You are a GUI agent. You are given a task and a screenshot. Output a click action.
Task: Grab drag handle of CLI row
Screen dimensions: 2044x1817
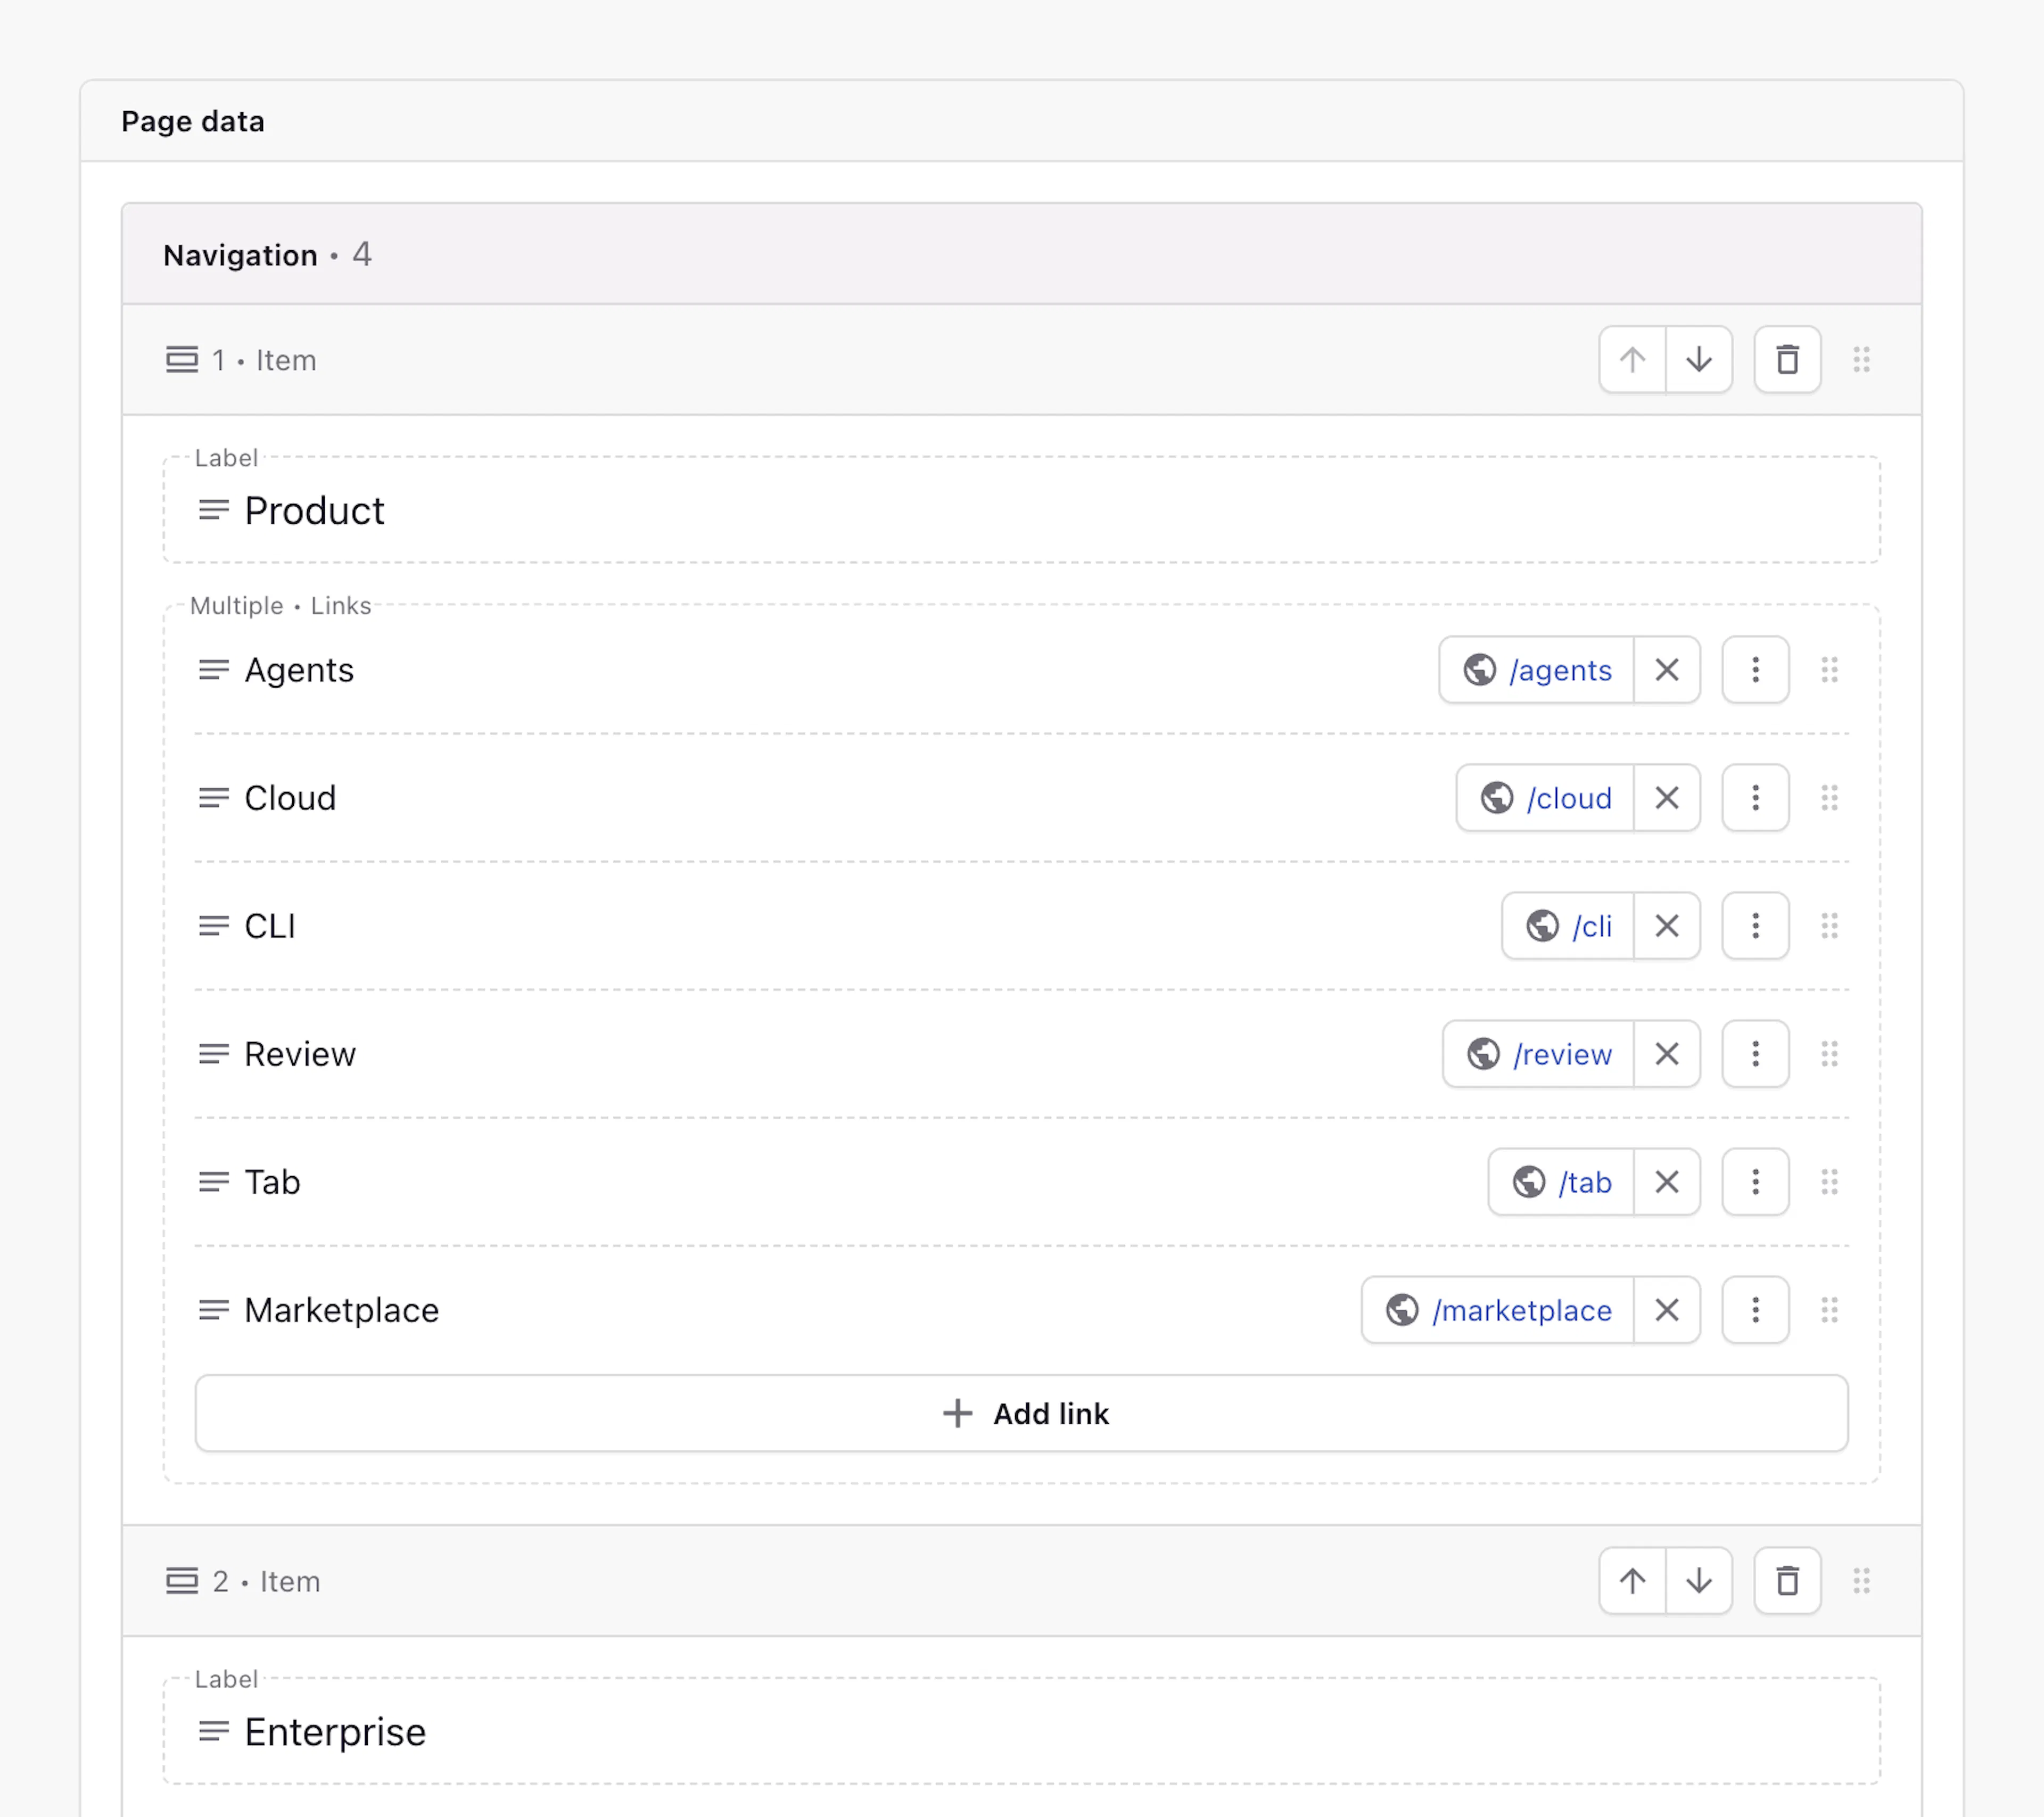(1829, 925)
